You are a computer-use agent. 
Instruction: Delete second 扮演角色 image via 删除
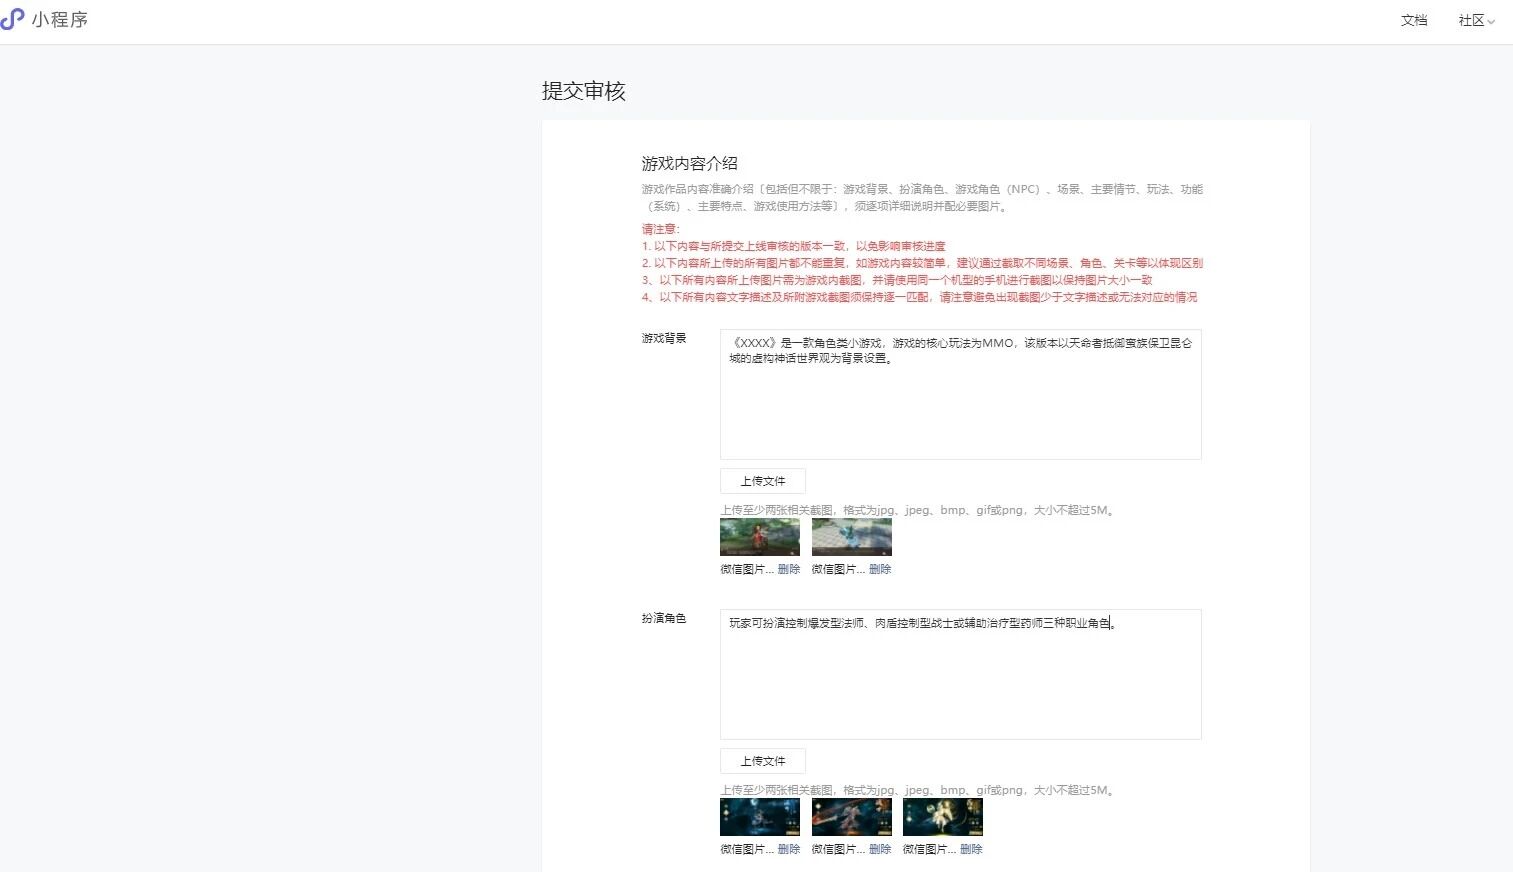point(880,849)
